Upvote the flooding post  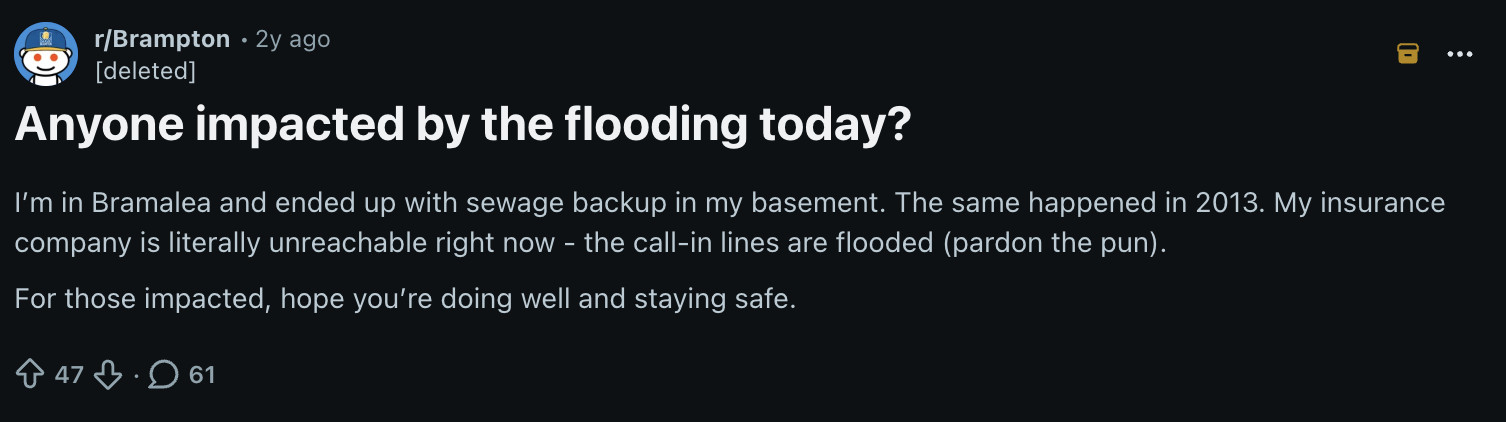pos(29,375)
